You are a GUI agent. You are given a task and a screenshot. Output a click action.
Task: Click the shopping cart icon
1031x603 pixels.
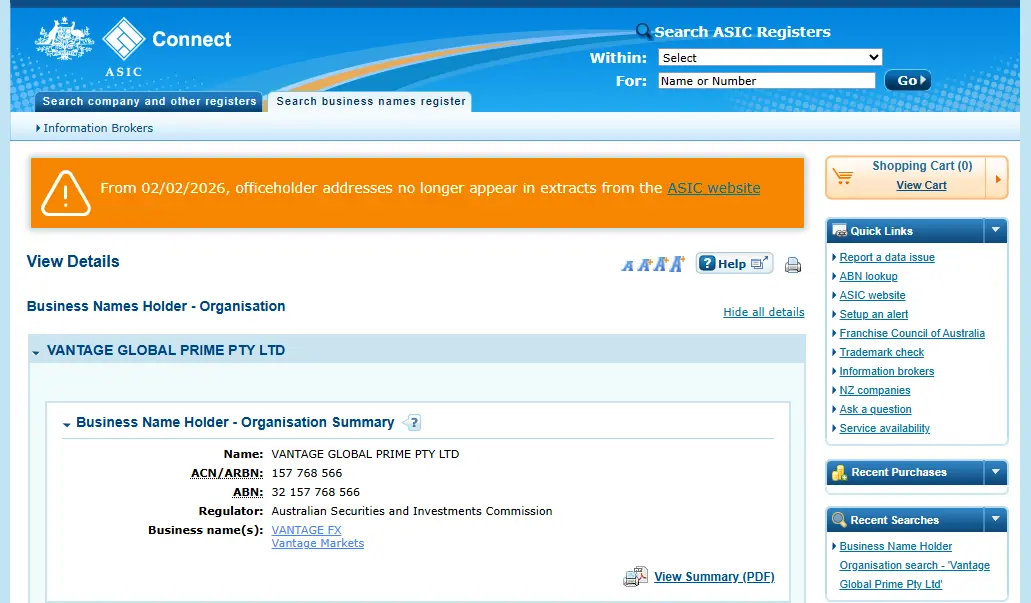[x=842, y=176]
